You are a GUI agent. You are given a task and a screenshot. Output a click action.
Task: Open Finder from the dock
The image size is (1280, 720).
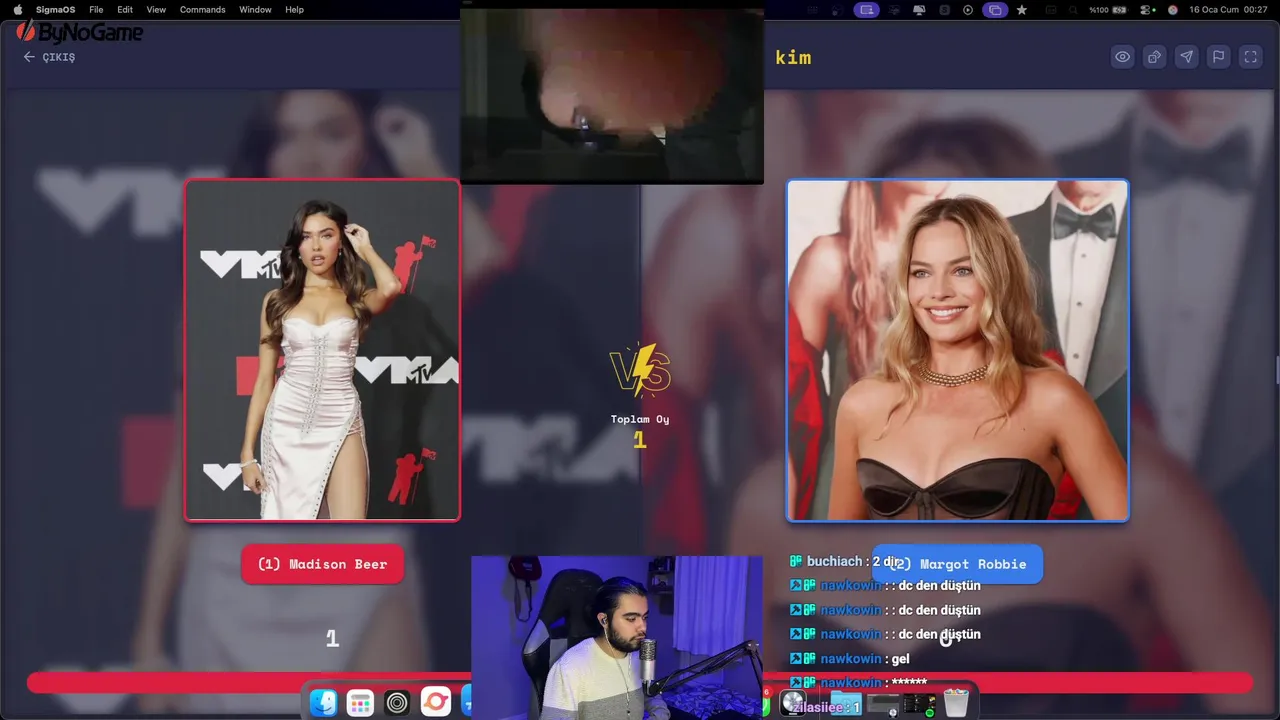(x=323, y=703)
